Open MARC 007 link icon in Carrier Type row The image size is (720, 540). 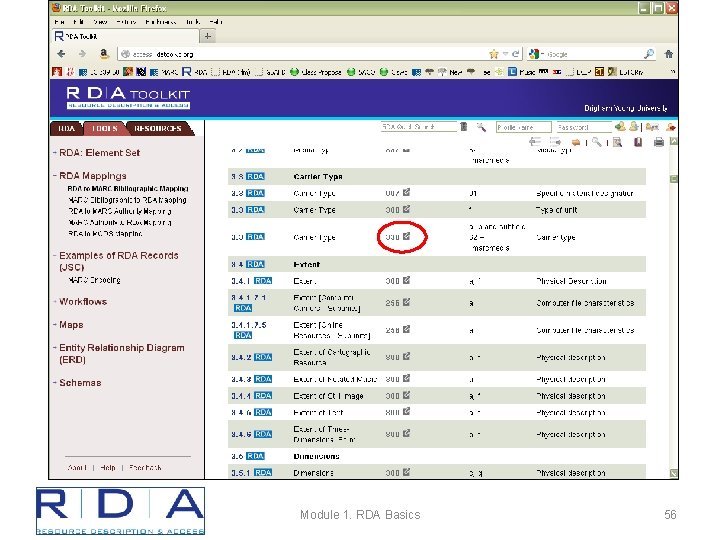click(x=406, y=192)
